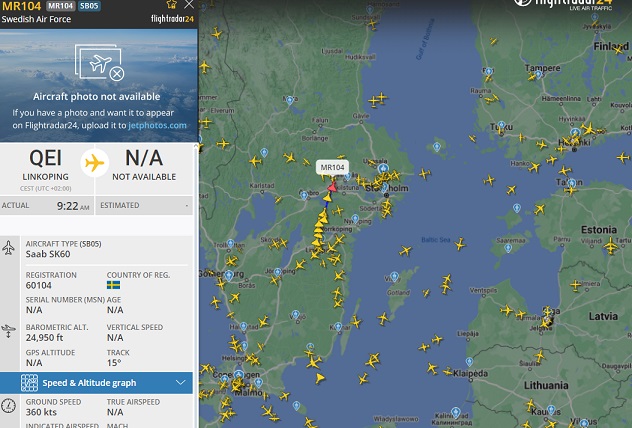Image resolution: width=632 pixels, height=428 pixels.
Task: Click the altitude section aircraft icon
Action: (x=8, y=331)
